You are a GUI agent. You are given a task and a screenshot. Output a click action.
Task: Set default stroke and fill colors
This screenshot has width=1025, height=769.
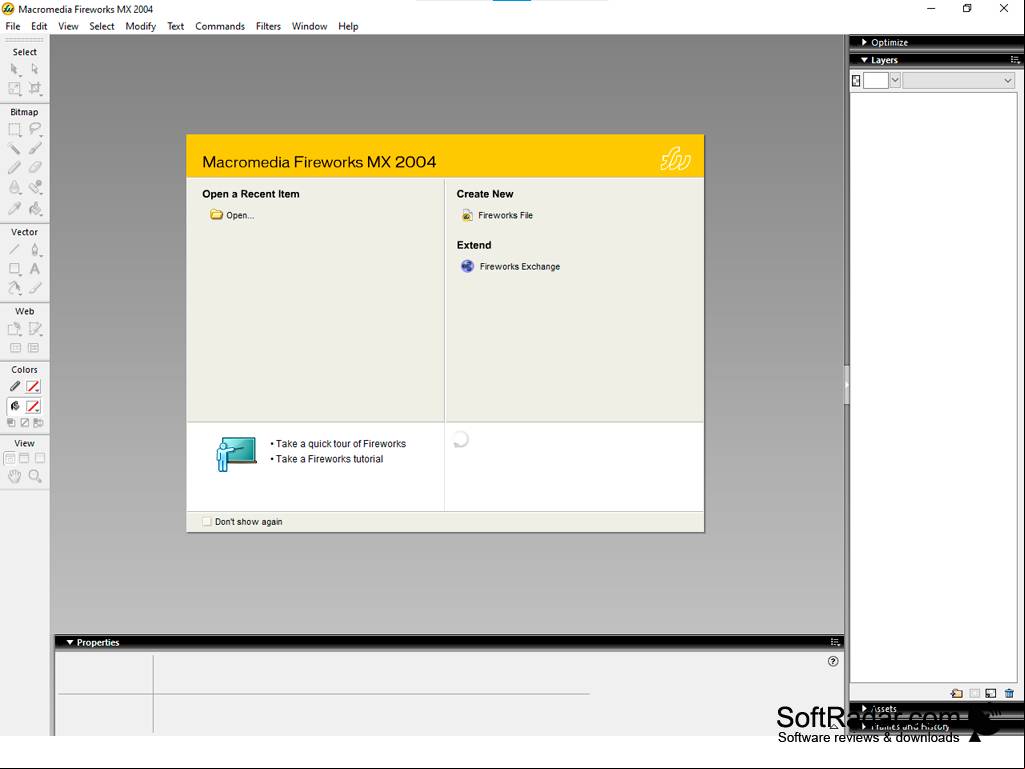tap(11, 423)
